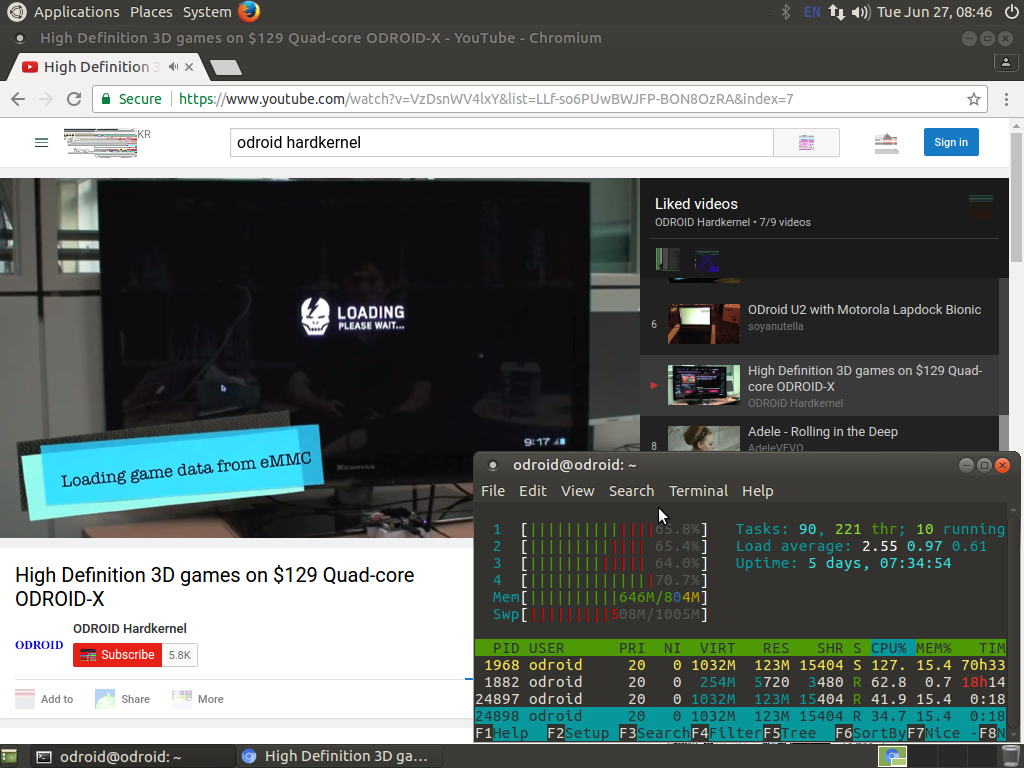The image size is (1024, 768).
Task: Open the system volume indicator
Action: pos(860,12)
